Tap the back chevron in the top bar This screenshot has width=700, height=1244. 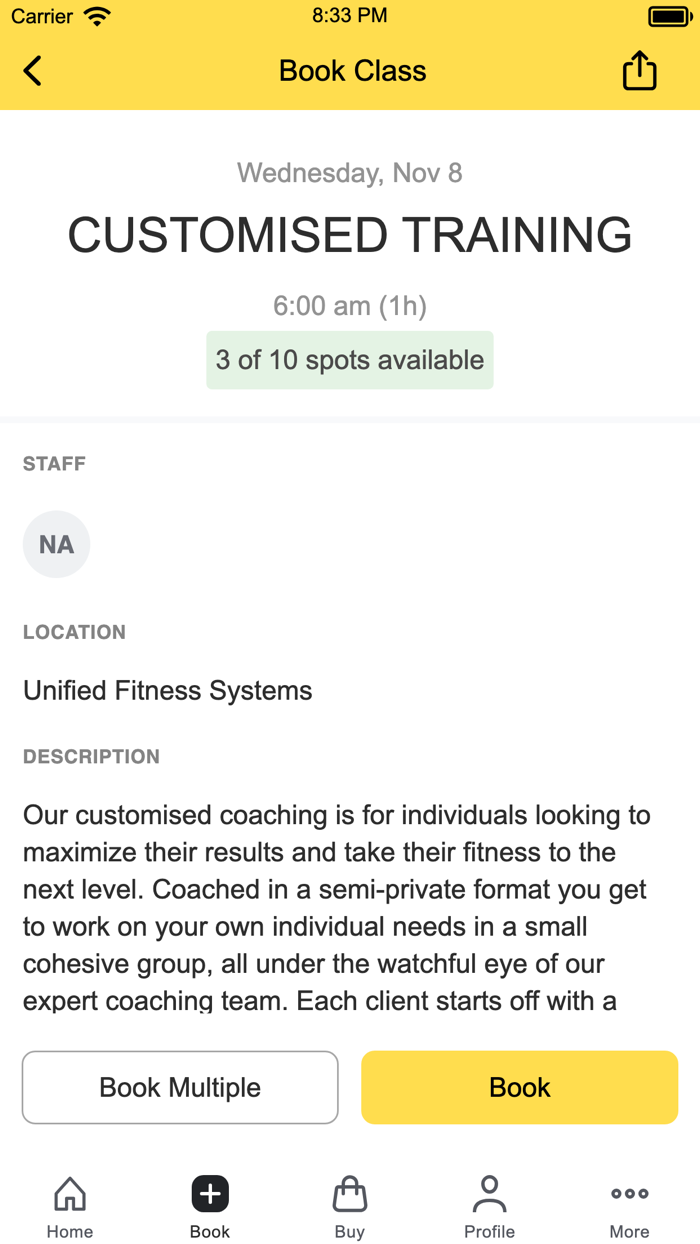click(x=32, y=70)
